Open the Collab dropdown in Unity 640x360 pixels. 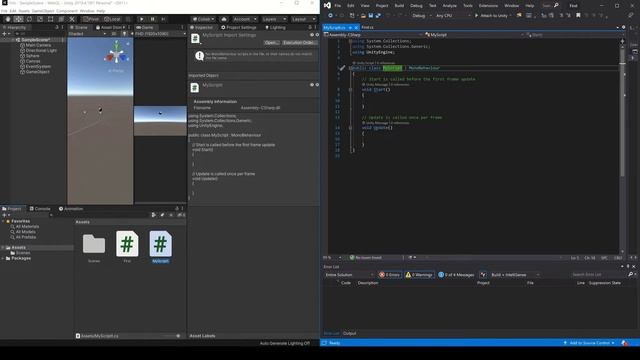(203, 19)
